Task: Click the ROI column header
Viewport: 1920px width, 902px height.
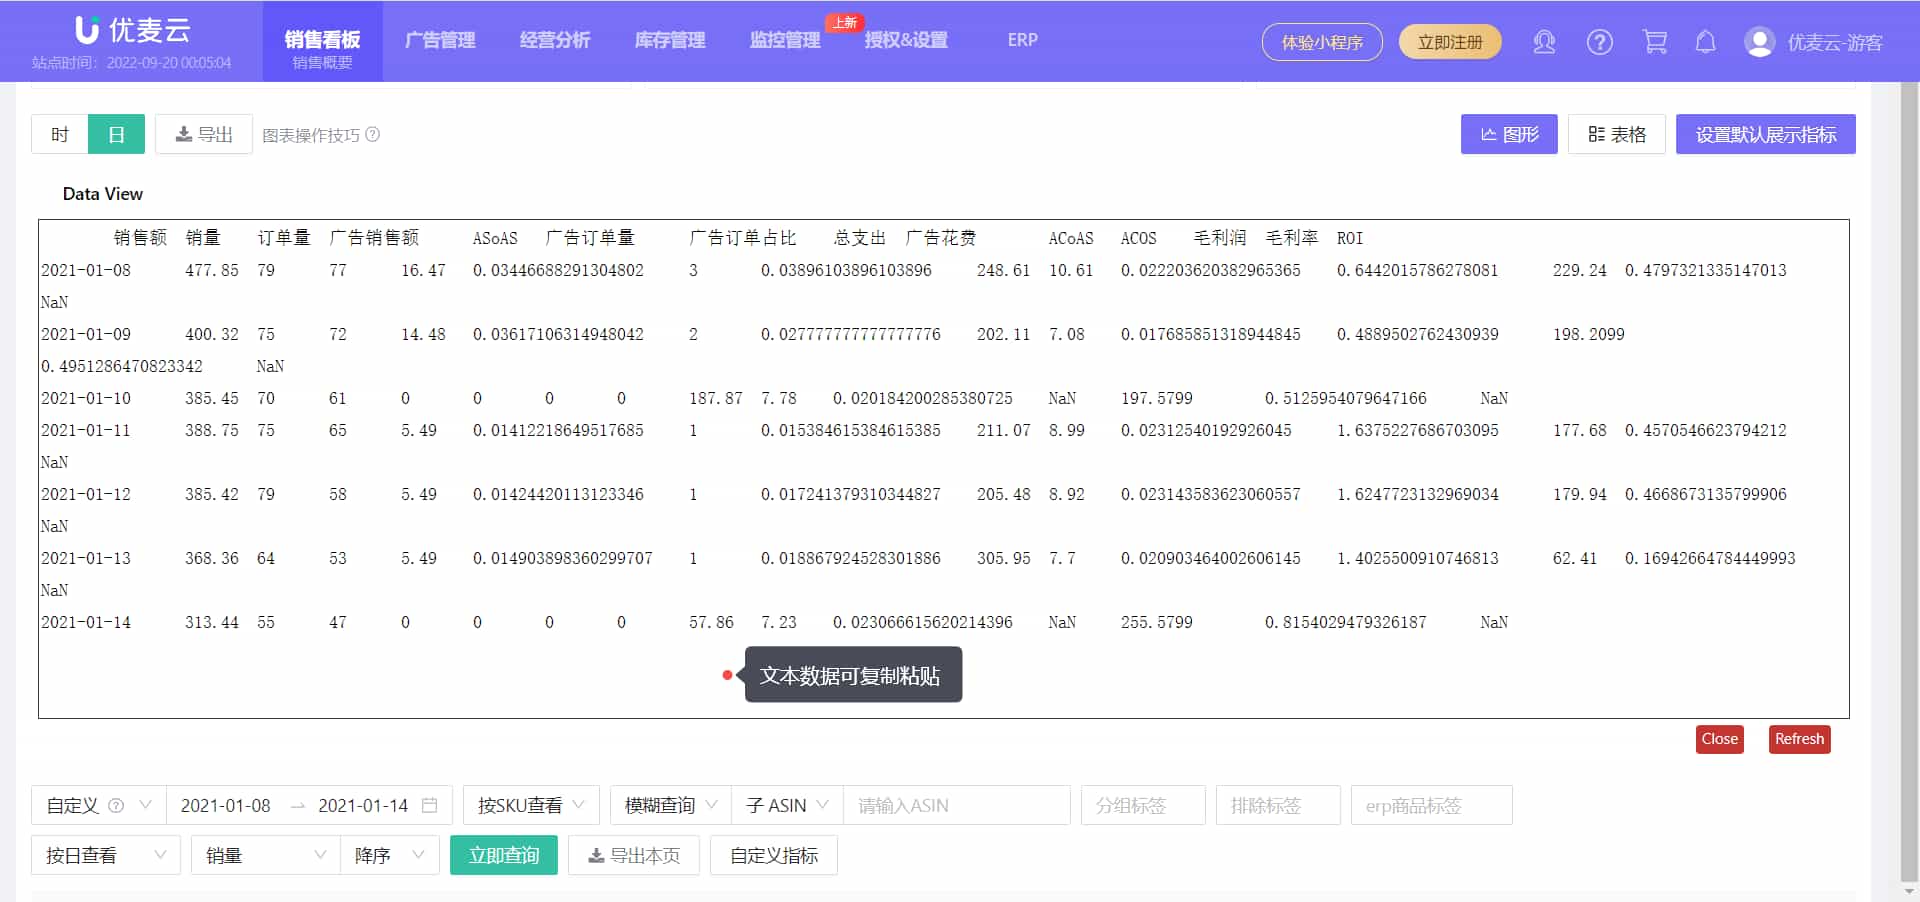Action: pyautogui.click(x=1350, y=238)
